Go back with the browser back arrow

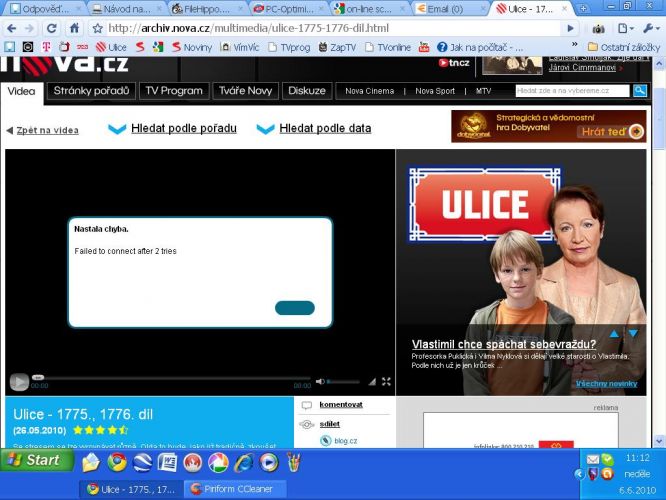(x=11, y=28)
